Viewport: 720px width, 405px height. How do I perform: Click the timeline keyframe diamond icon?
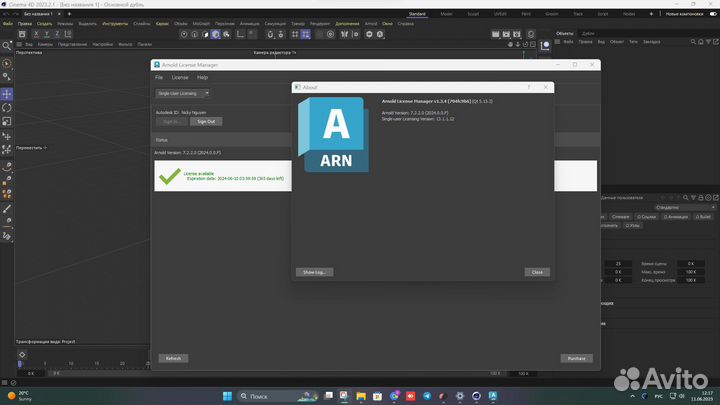click(22, 354)
